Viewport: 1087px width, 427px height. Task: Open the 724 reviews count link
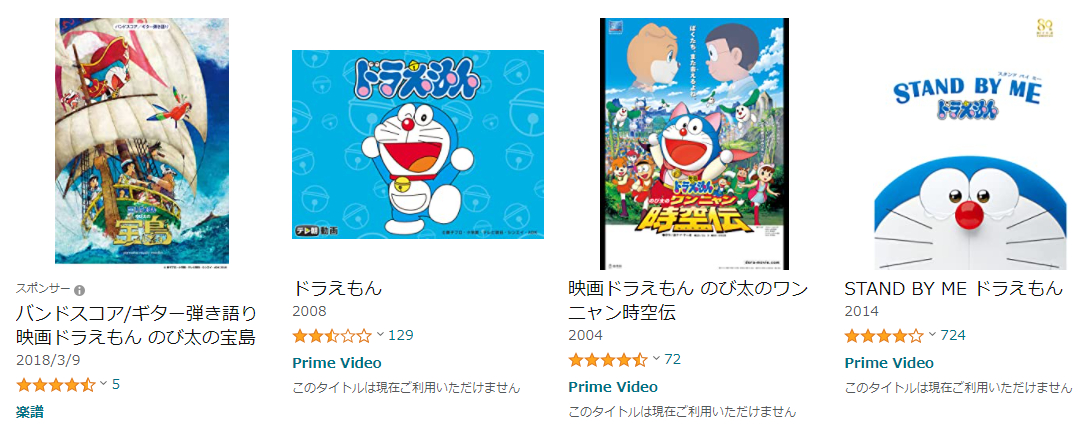pyautogui.click(x=953, y=336)
